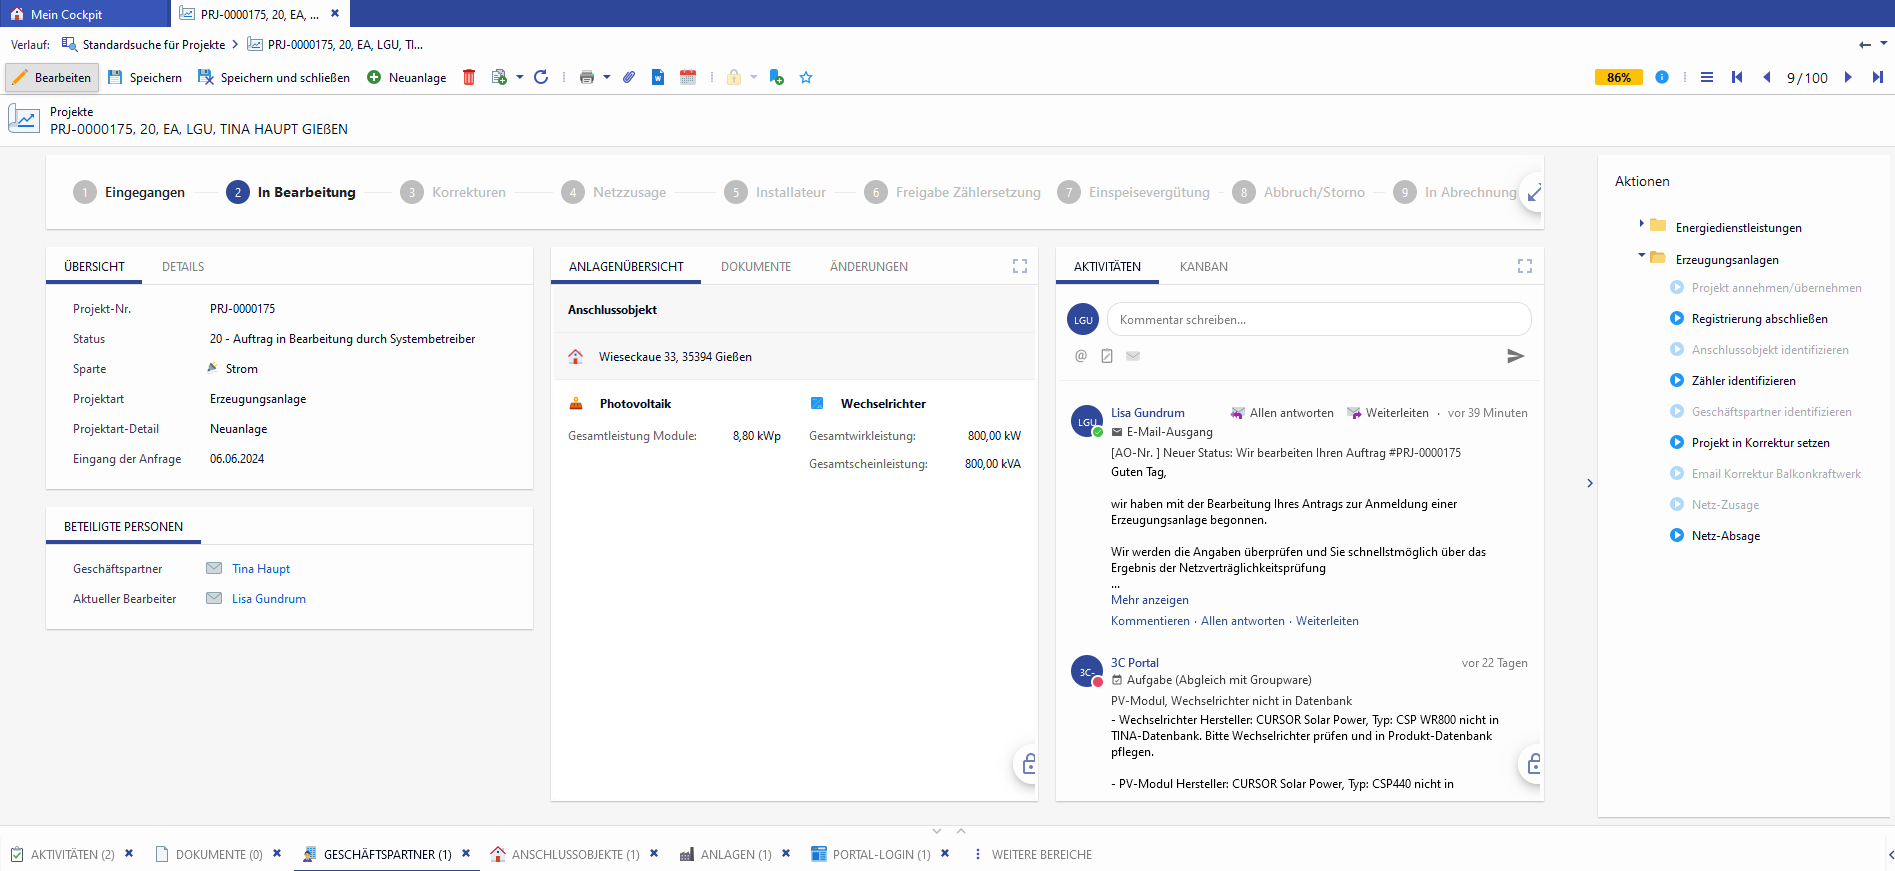The width and height of the screenshot is (1895, 871).
Task: Click Mehr anzeigen to expand email
Action: coord(1149,600)
